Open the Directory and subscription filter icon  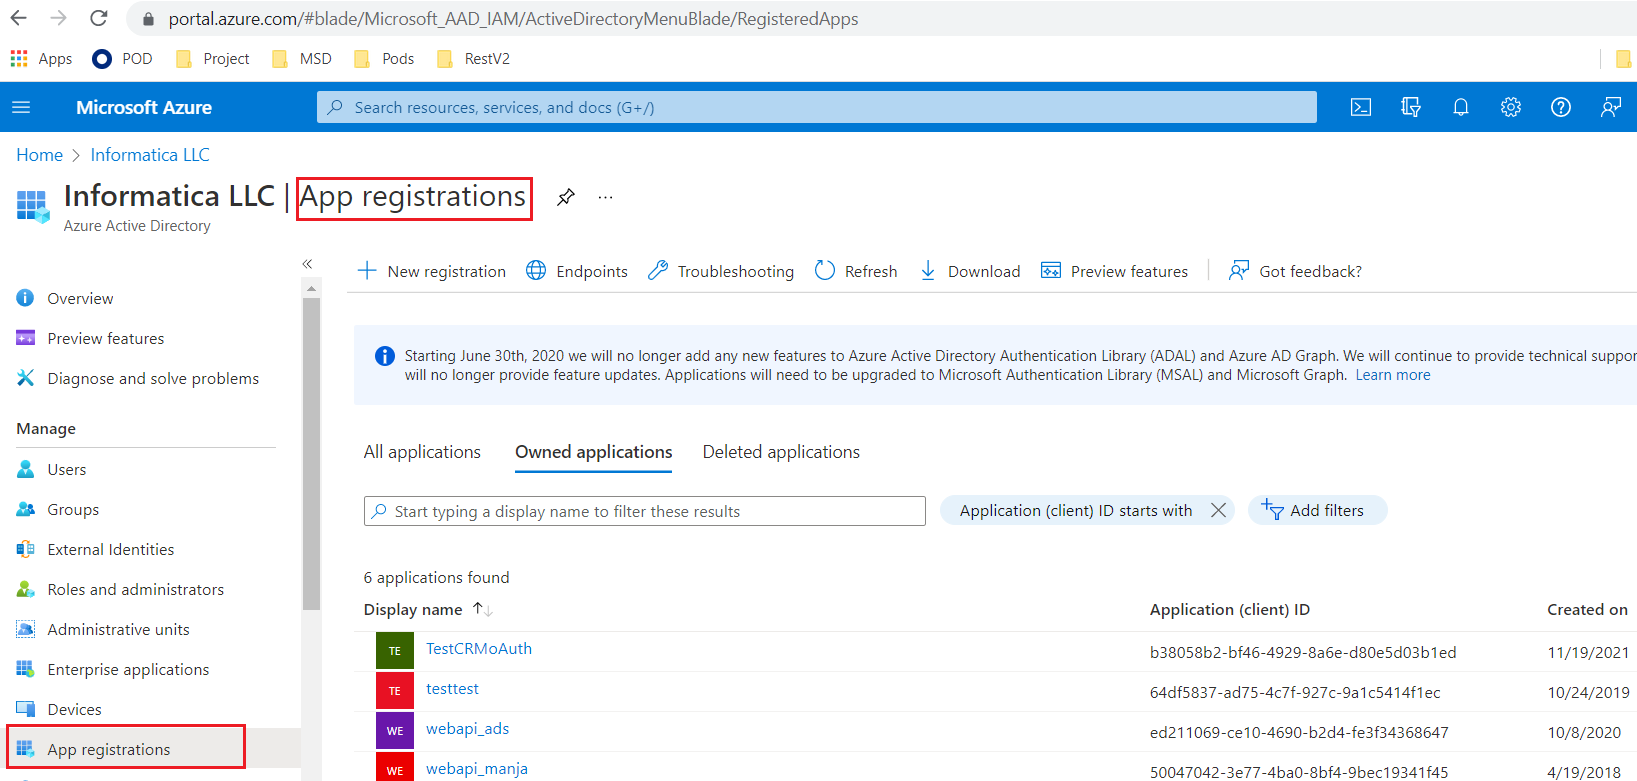point(1411,107)
